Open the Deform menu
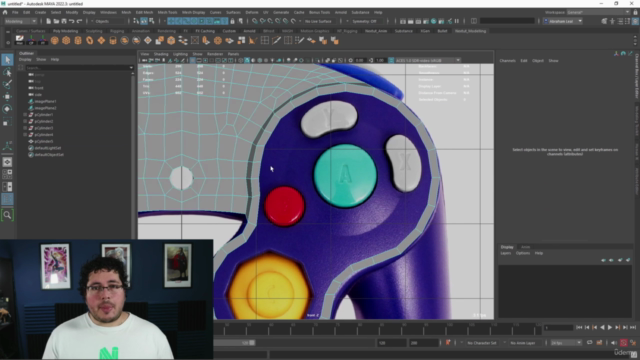Image resolution: width=640 pixels, height=360 pixels. tap(252, 12)
